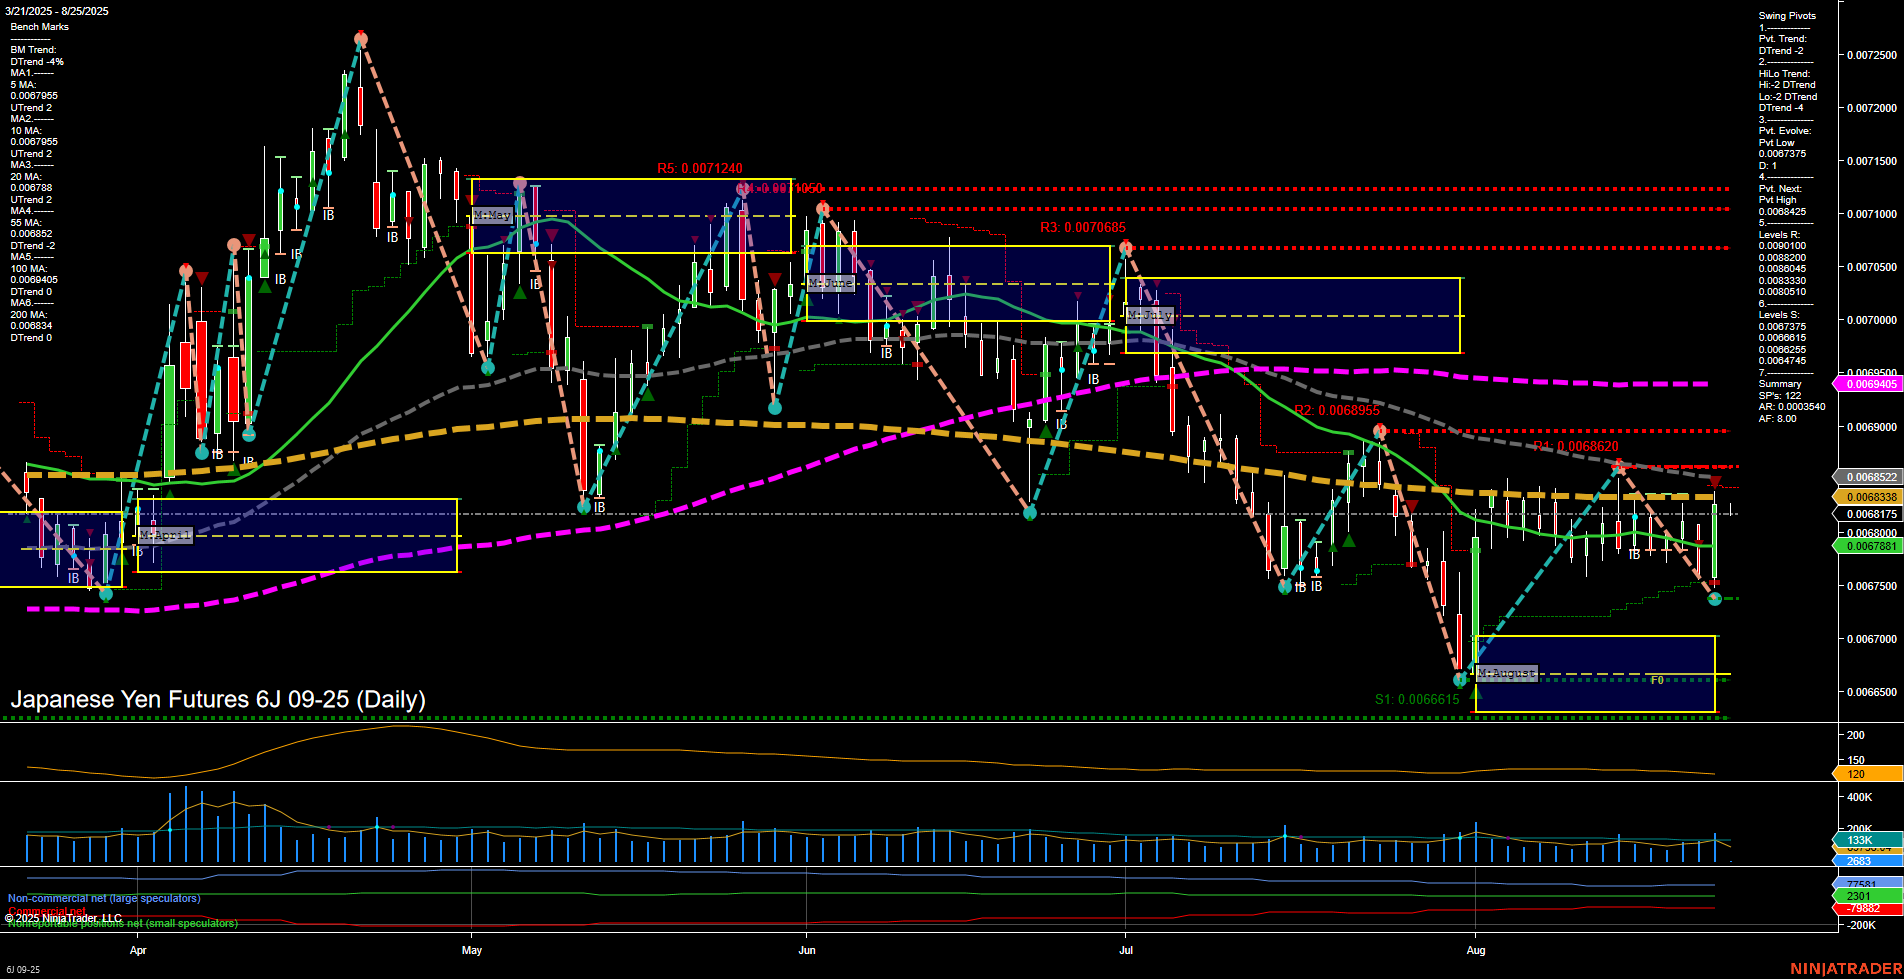Viewport: 1904px width, 979px height.
Task: Select the green price marker 0.0067881
Action: pos(1866,546)
